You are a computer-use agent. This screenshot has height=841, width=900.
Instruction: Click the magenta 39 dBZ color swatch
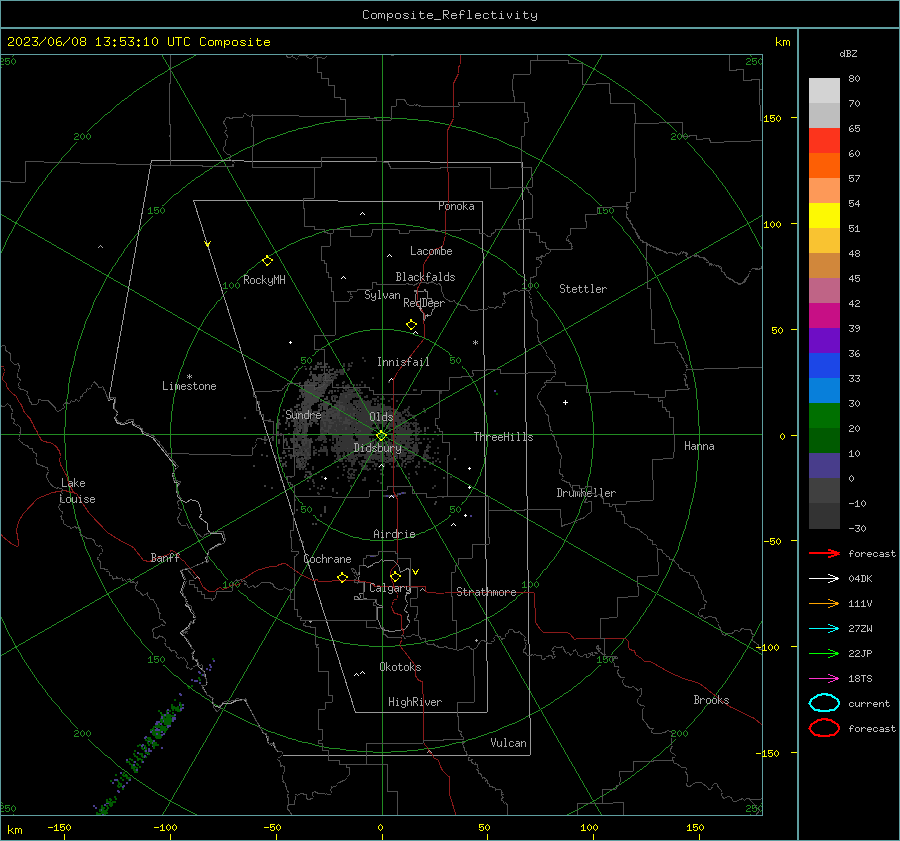coord(824,315)
